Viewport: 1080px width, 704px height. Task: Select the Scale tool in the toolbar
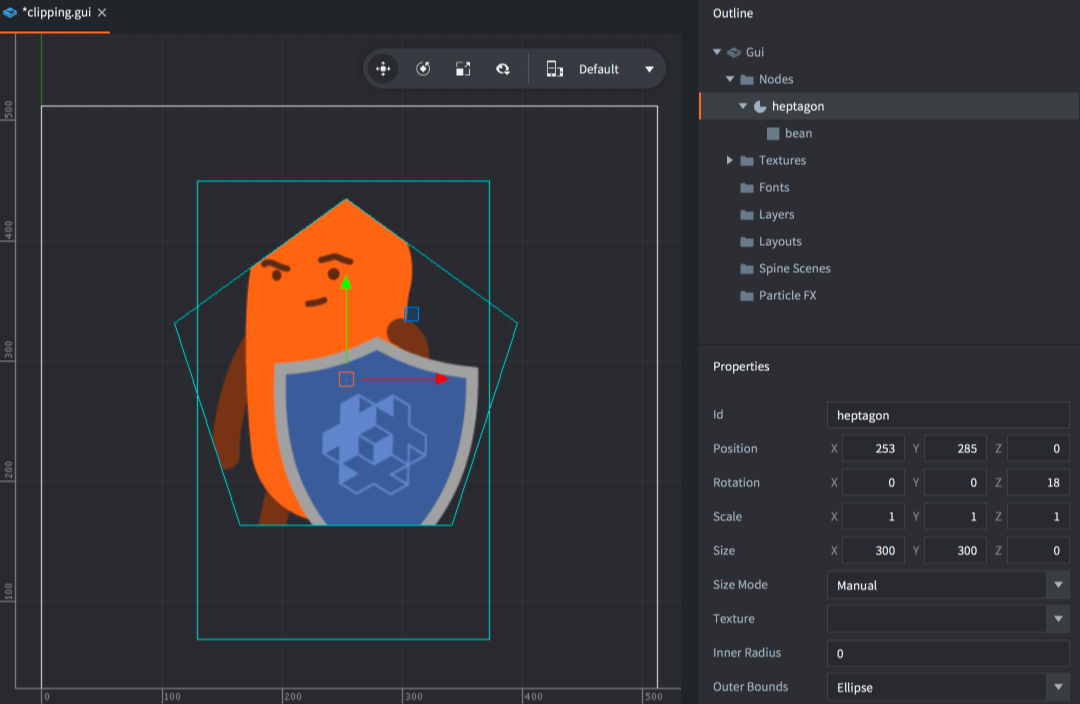[463, 69]
